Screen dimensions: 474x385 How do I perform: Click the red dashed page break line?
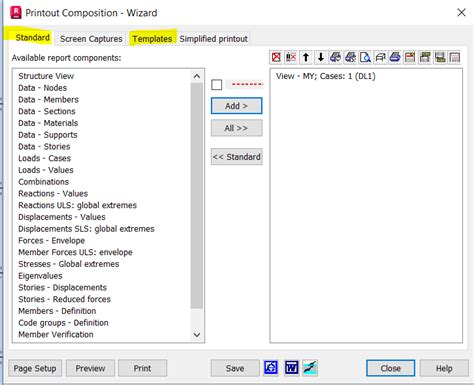(247, 84)
